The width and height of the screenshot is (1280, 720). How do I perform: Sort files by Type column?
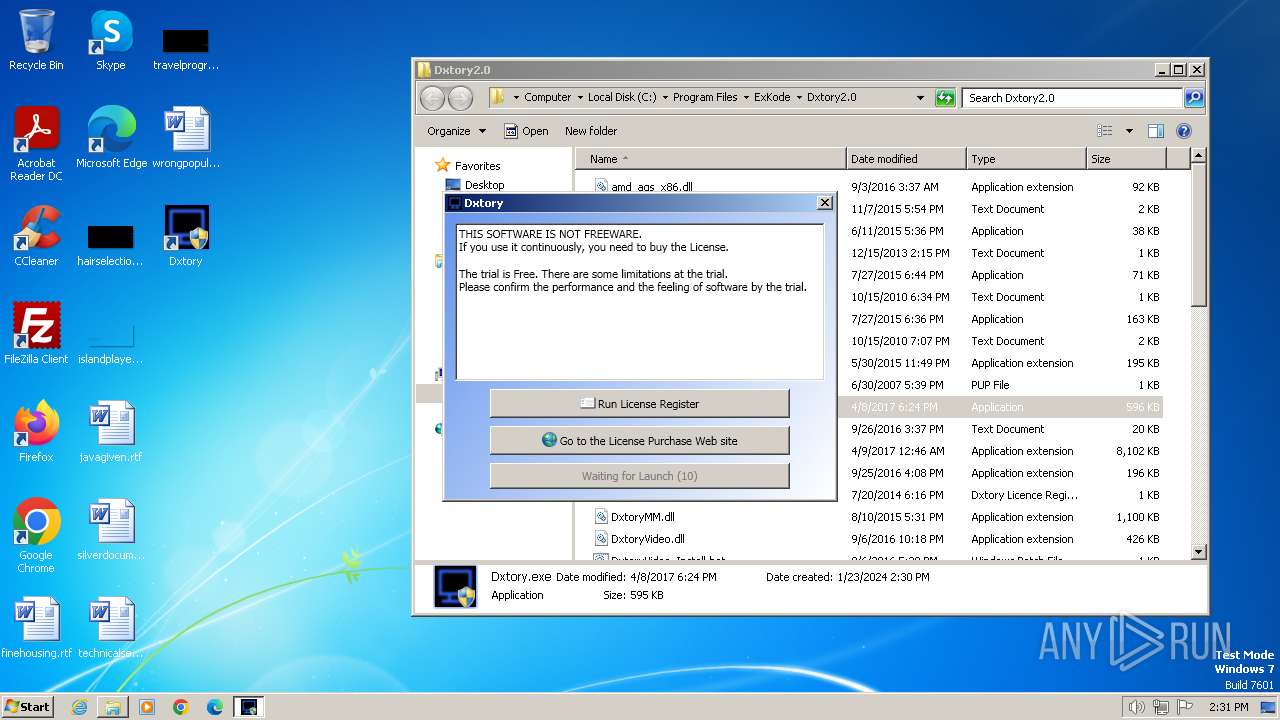[x=1026, y=159]
